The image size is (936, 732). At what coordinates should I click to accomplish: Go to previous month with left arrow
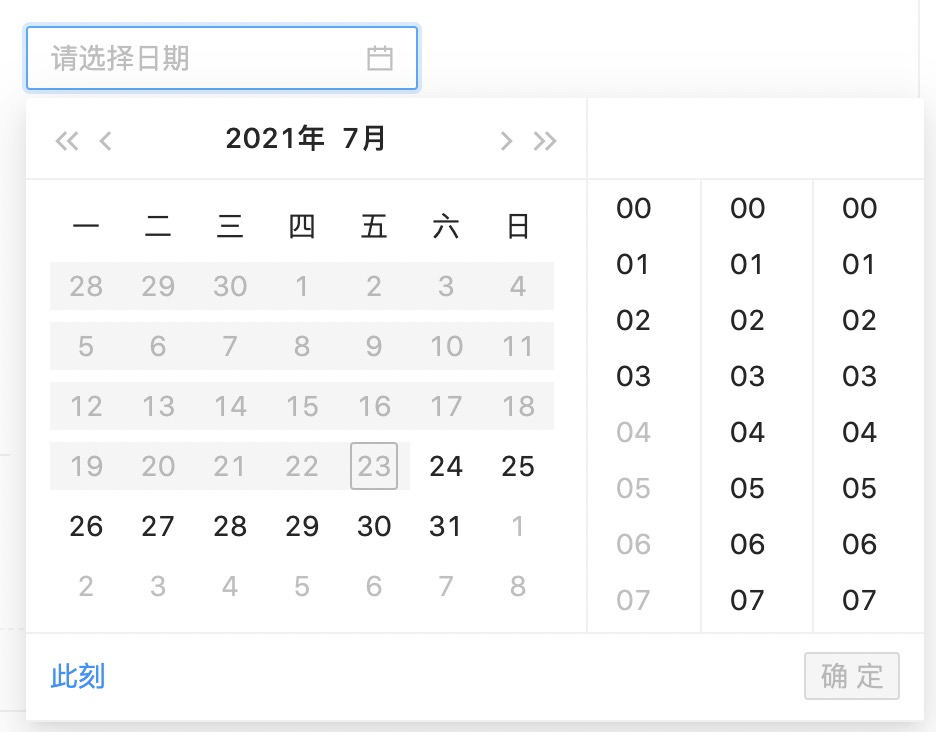pos(106,140)
